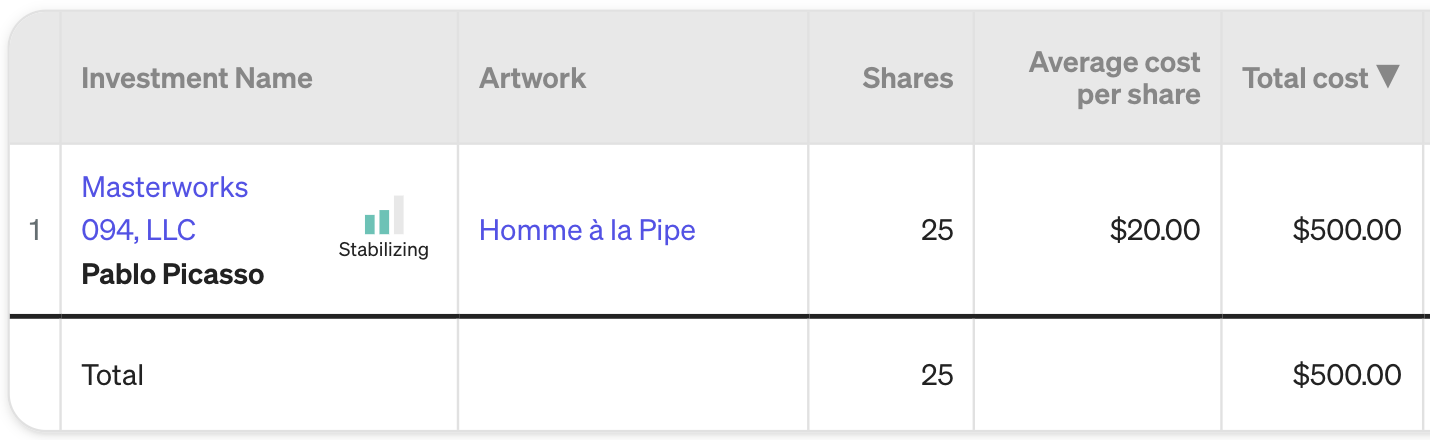Image resolution: width=1430 pixels, height=440 pixels.
Task: Click the Stabilizing status label
Action: point(383,250)
